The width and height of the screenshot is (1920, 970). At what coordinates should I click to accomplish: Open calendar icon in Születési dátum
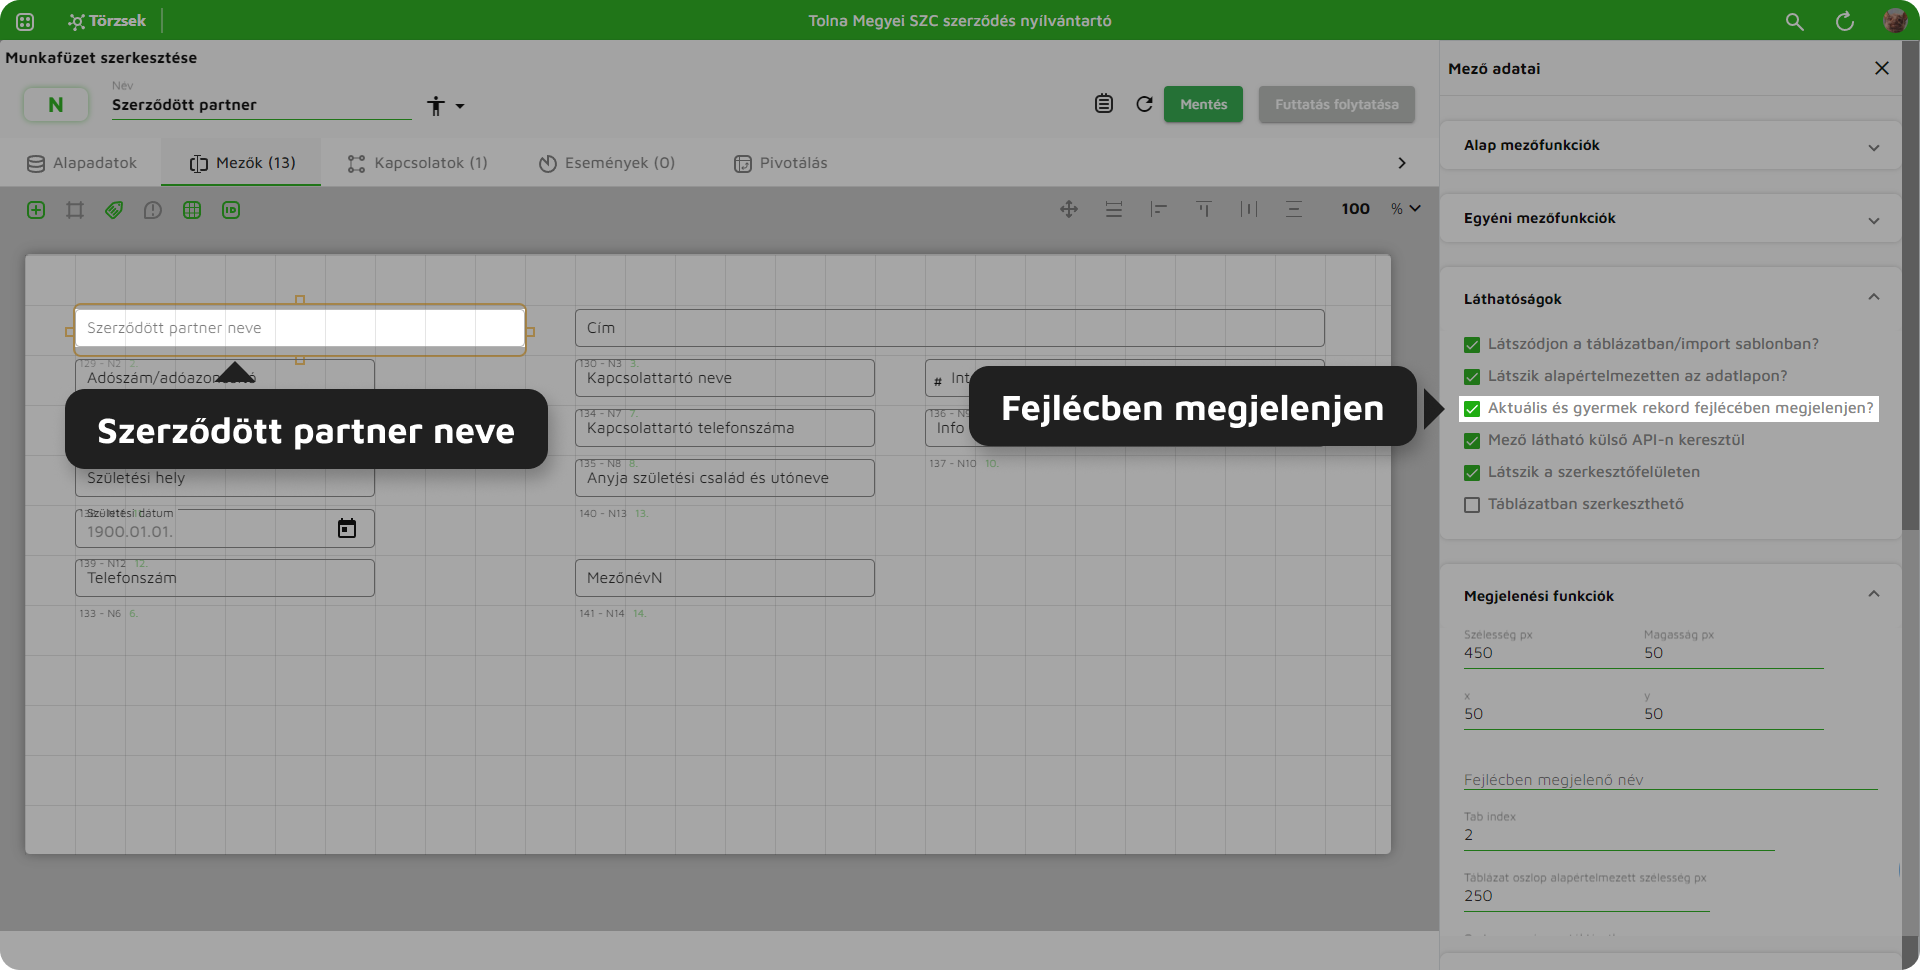coord(347,528)
